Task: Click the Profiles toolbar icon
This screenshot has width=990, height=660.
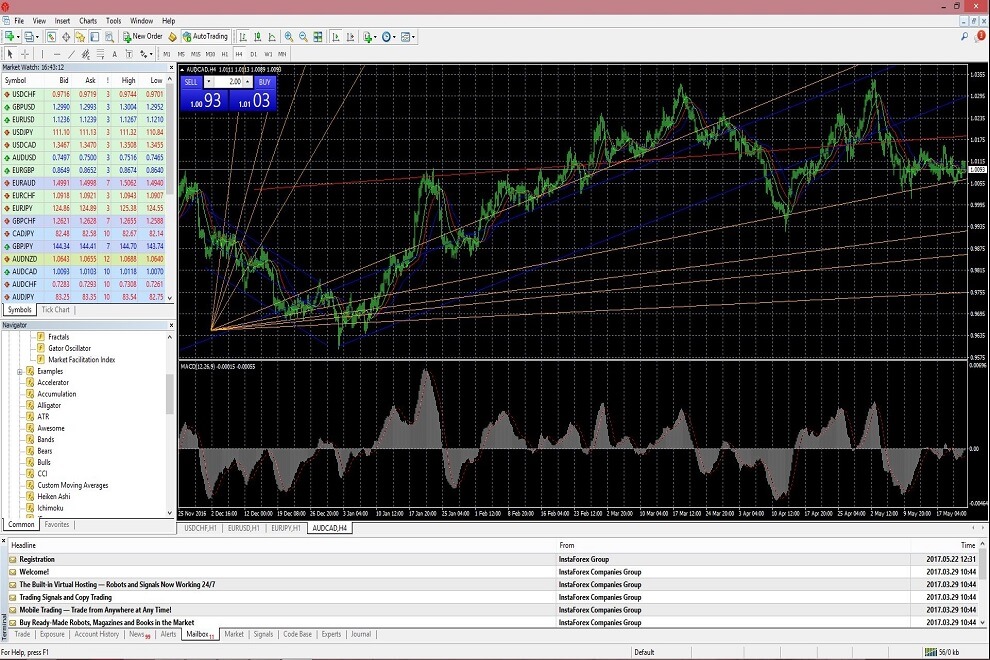Action: point(29,37)
